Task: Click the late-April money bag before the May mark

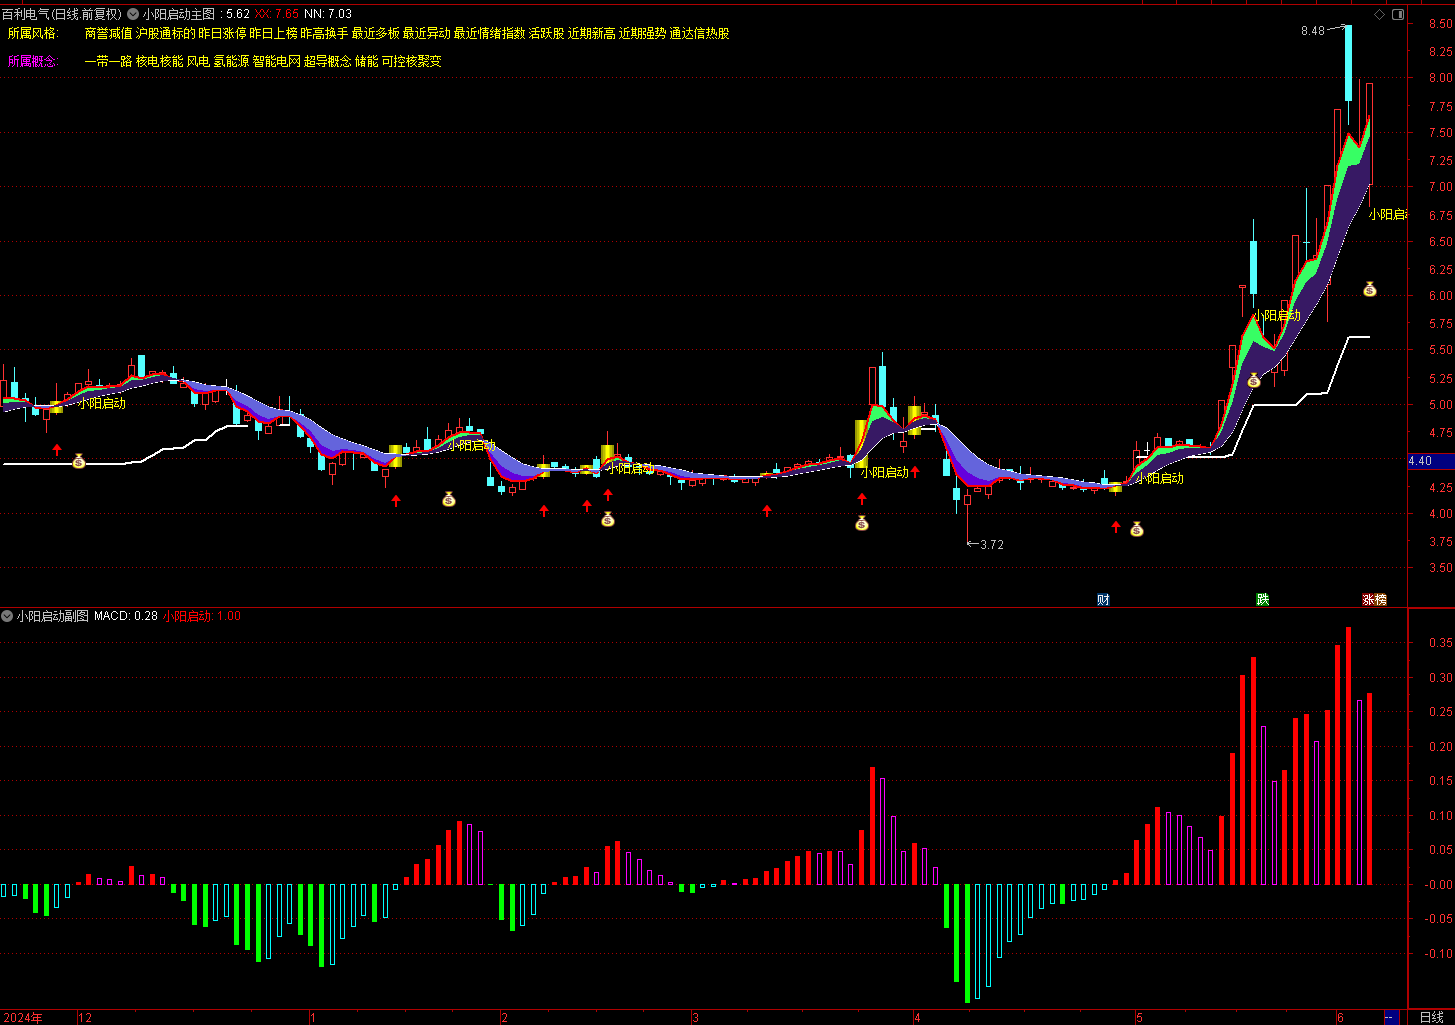Action: 1137,529
